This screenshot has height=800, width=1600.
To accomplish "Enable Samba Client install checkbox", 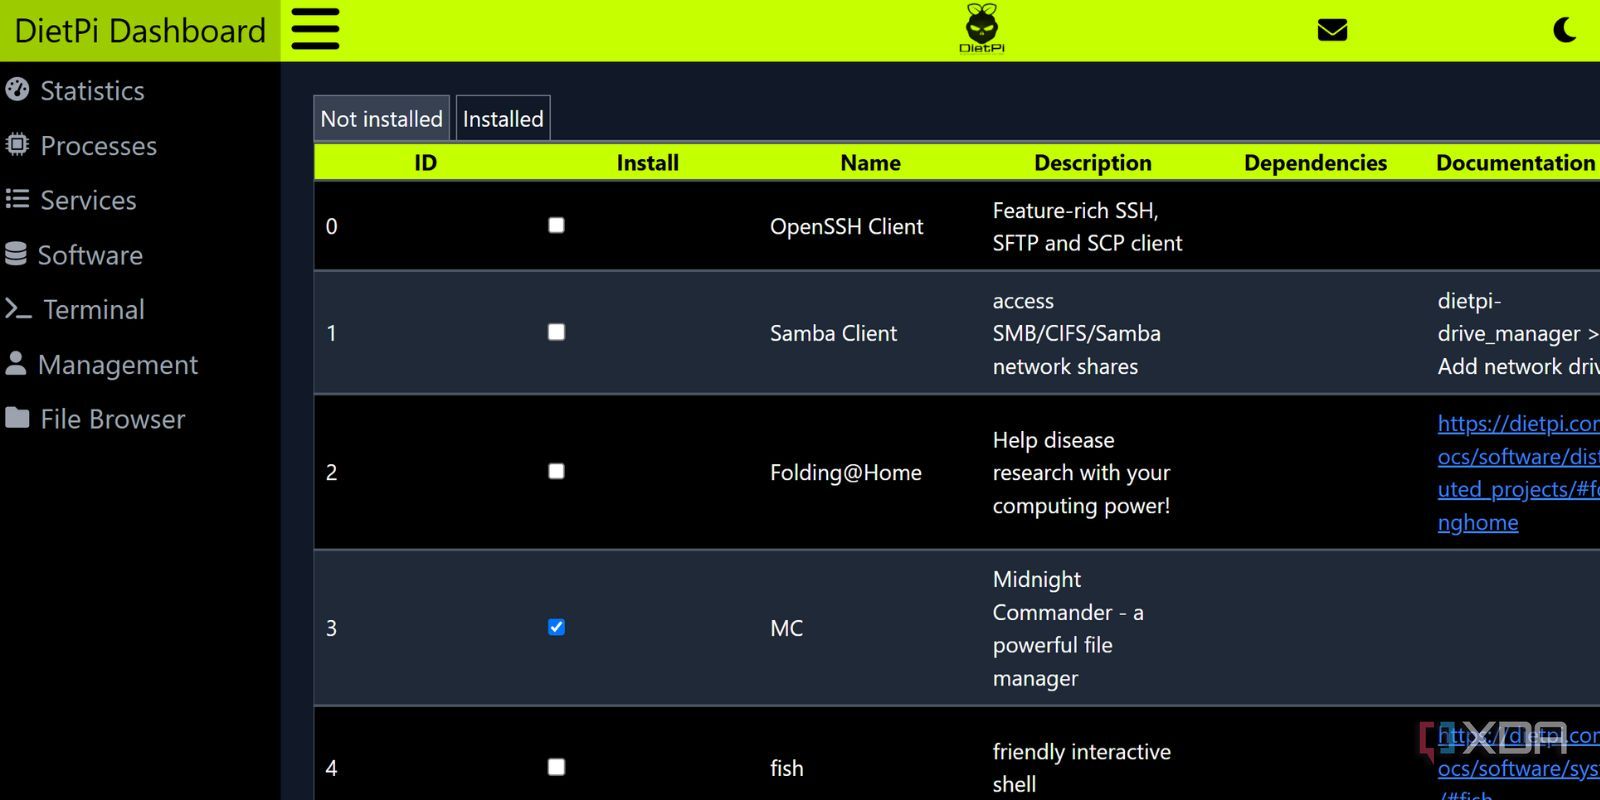I will coord(557,332).
